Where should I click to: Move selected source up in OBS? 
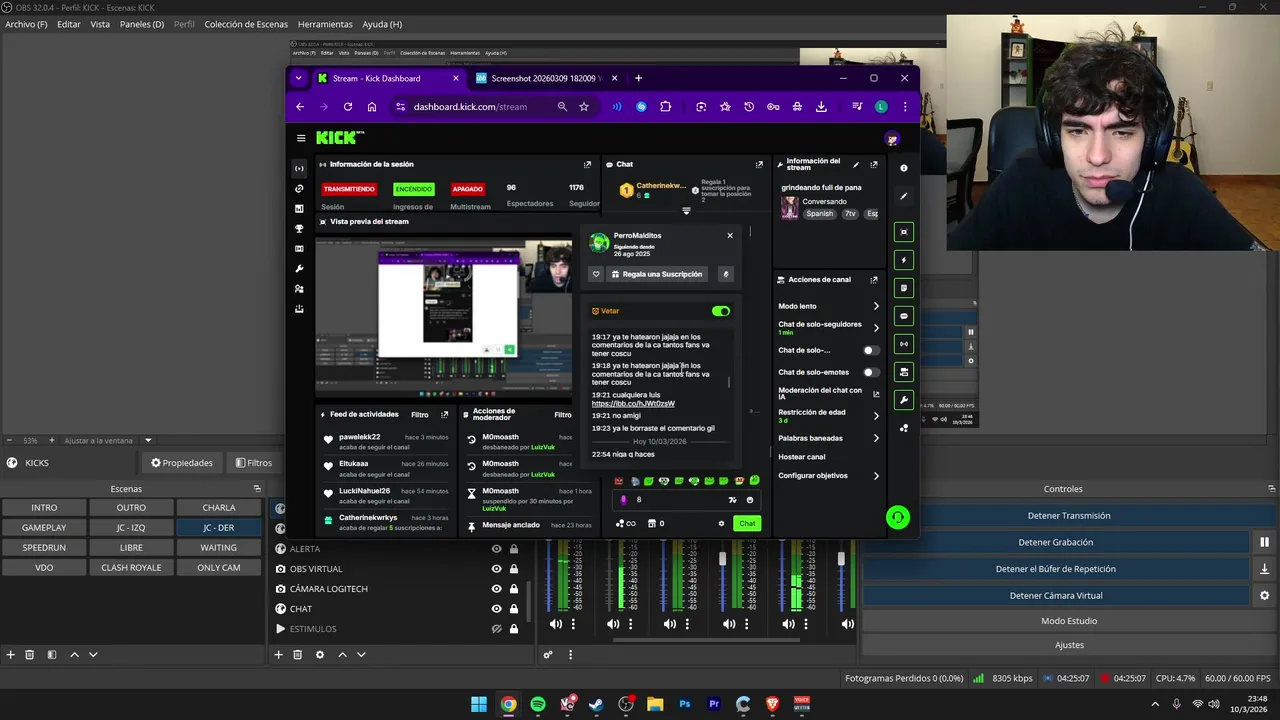(x=342, y=655)
